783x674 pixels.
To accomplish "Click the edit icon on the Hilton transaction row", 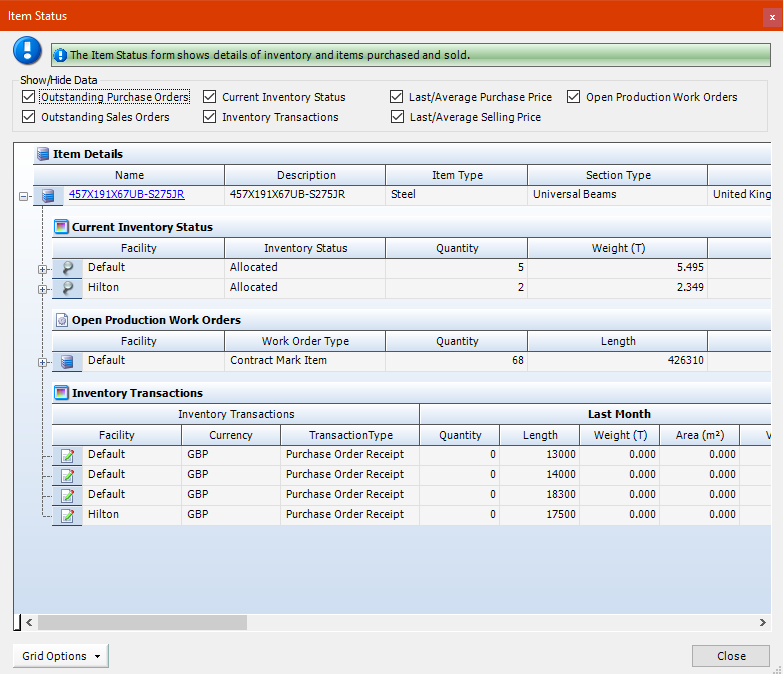I will click(x=67, y=515).
